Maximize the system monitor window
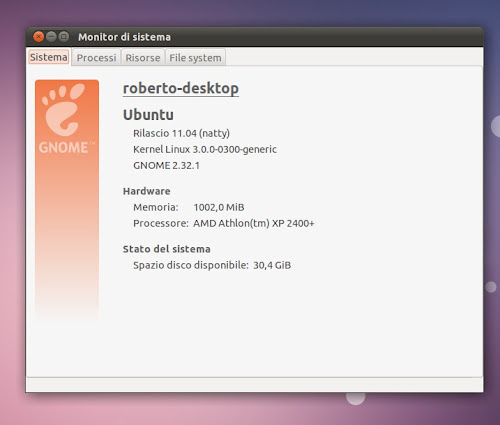Viewport: 500px width, 425px height. point(64,36)
